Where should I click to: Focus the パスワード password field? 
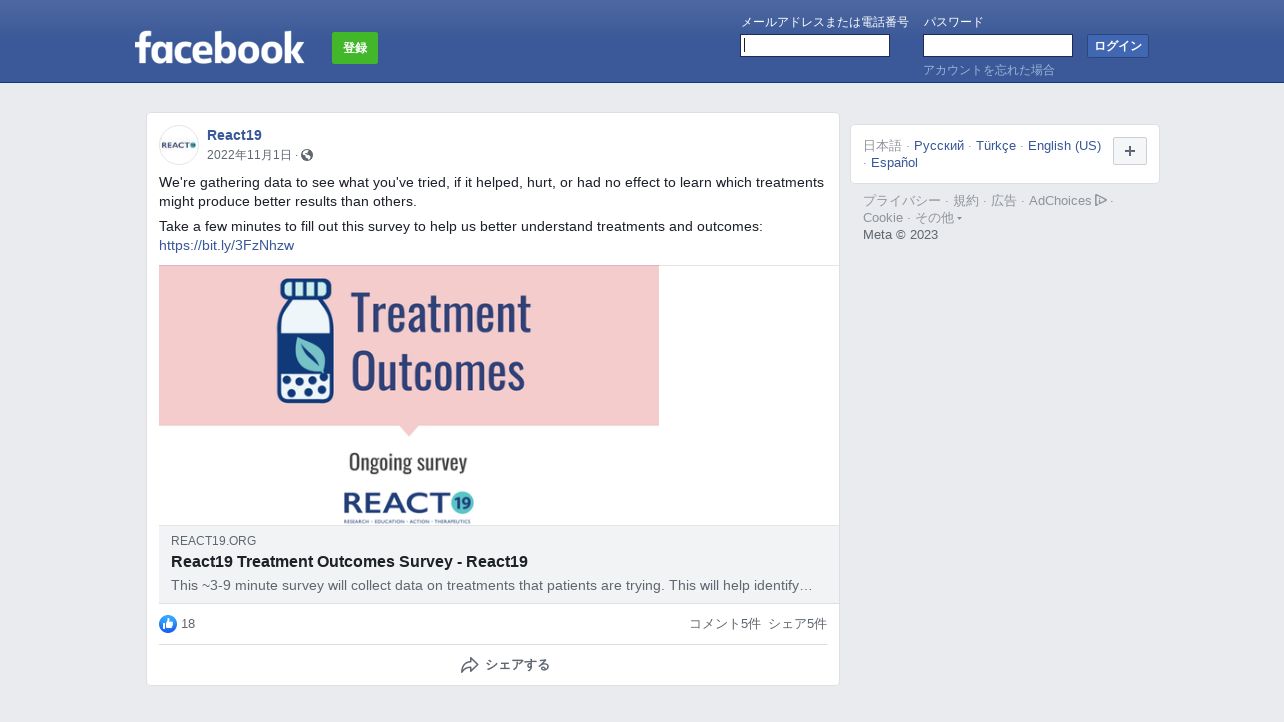pyautogui.click(x=998, y=46)
